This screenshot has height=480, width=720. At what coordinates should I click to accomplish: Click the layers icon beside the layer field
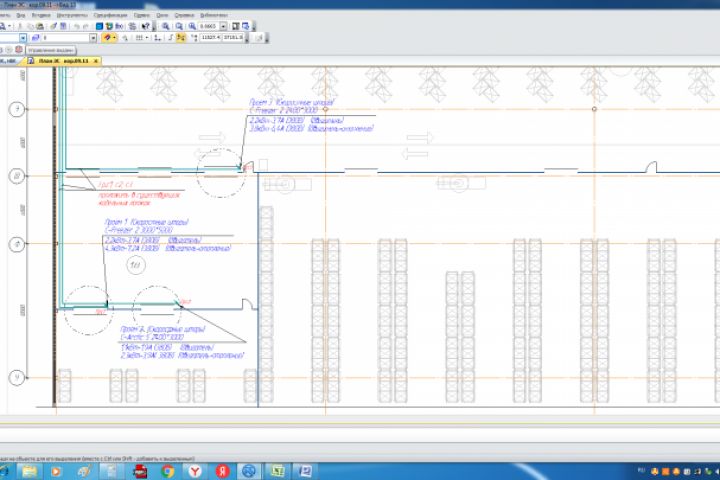pyautogui.click(x=35, y=38)
